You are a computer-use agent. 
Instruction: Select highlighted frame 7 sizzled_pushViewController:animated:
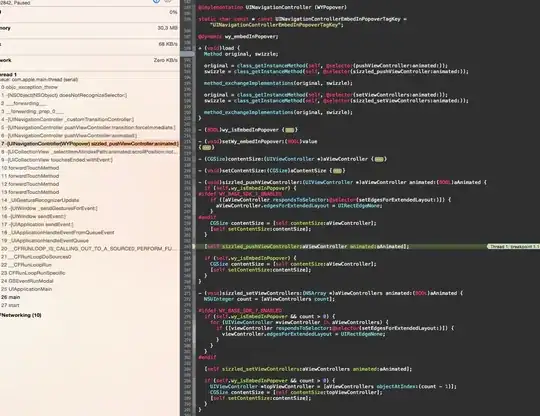[90, 144]
